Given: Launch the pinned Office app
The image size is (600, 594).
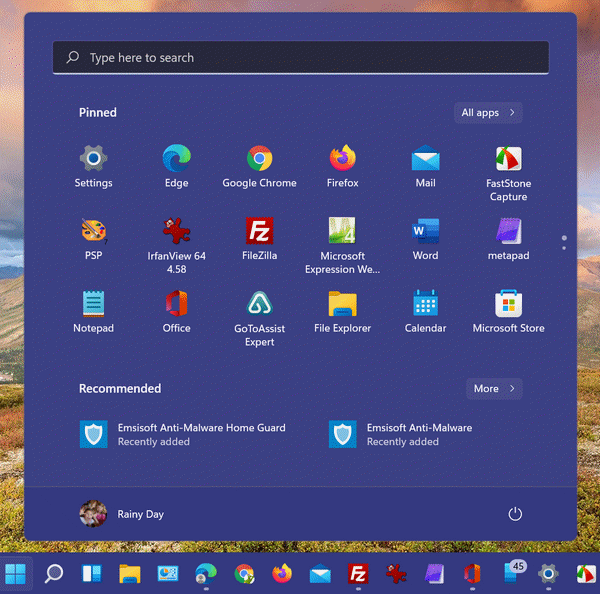Looking at the screenshot, I should [176, 312].
